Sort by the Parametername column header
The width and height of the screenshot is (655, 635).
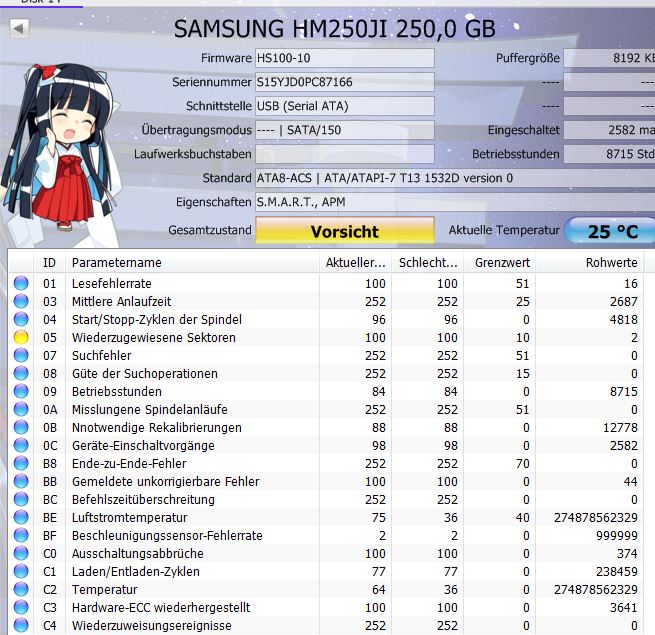click(x=192, y=262)
